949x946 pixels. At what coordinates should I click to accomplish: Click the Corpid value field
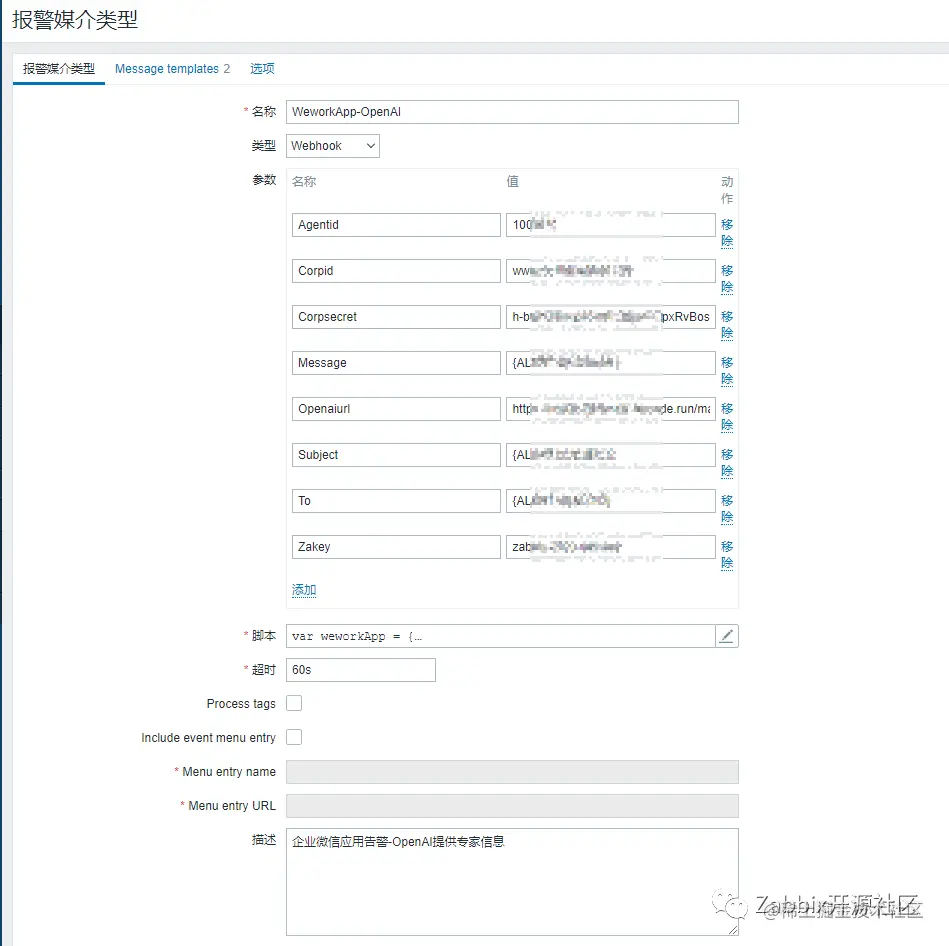tap(611, 271)
